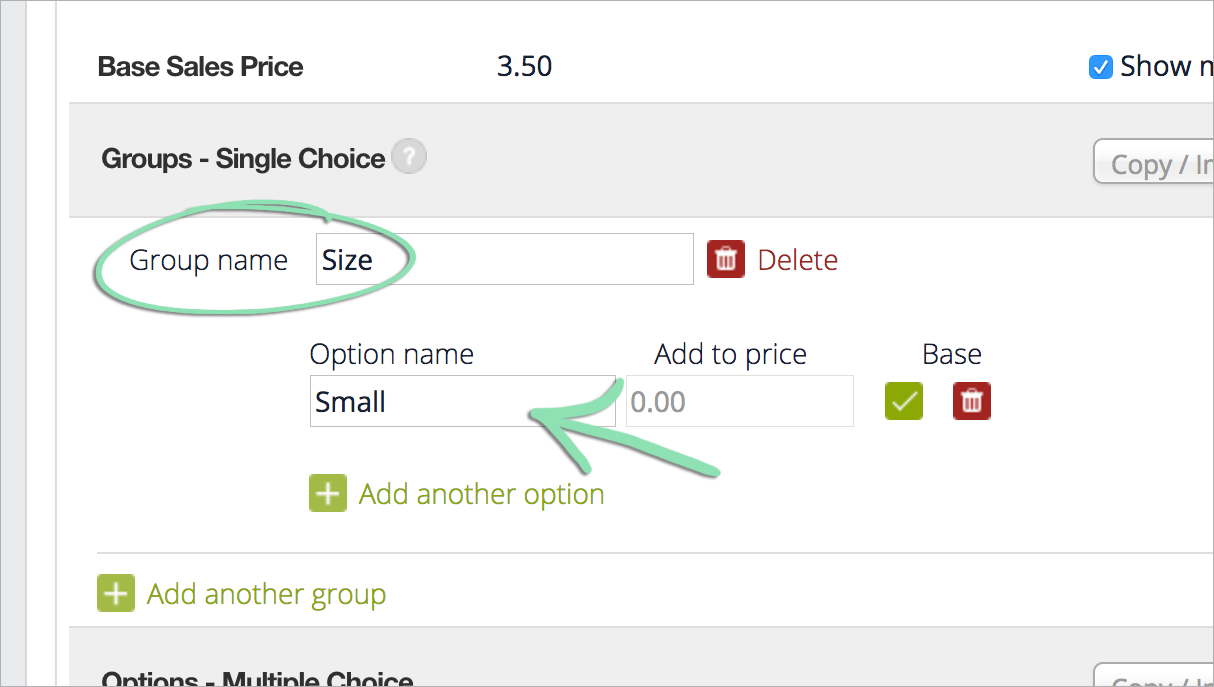This screenshot has width=1214, height=687.
Task: Click red trash icon beside Size group
Action: [726, 260]
